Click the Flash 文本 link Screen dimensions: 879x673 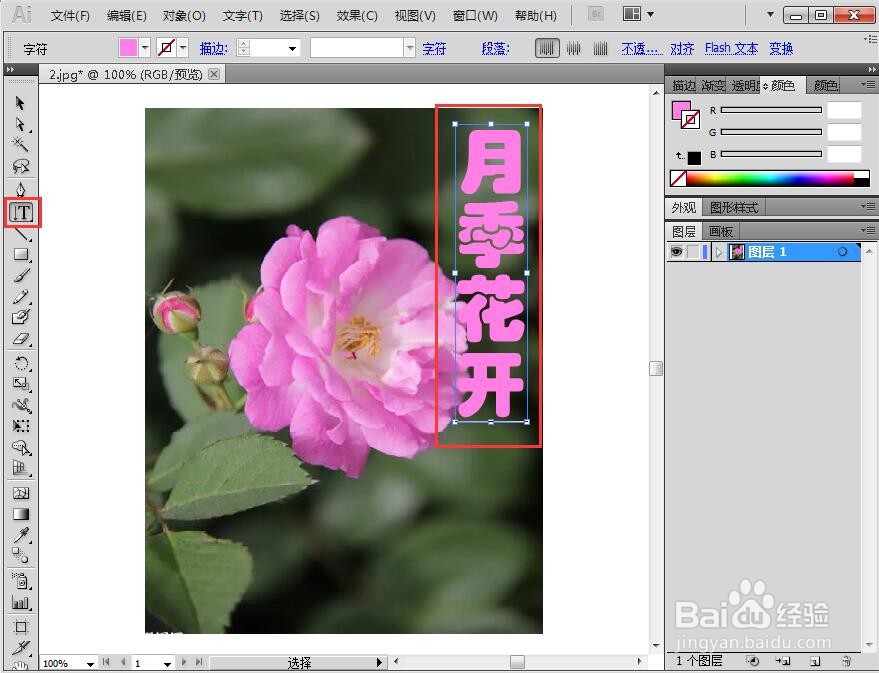pos(731,49)
